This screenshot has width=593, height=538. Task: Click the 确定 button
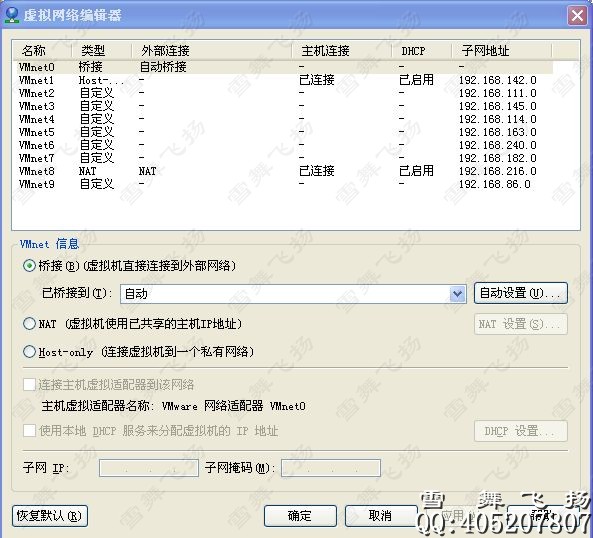[300, 516]
